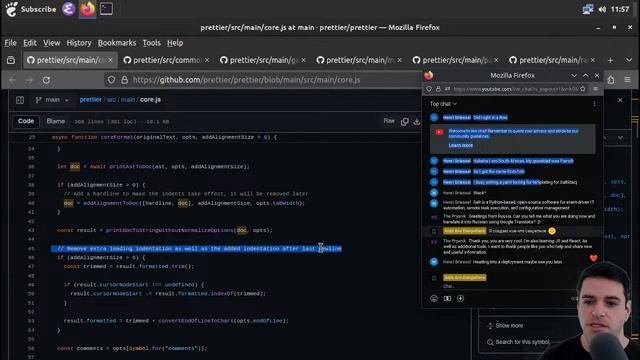640x360 pixels.
Task: Open the View menu
Action: point(51,43)
